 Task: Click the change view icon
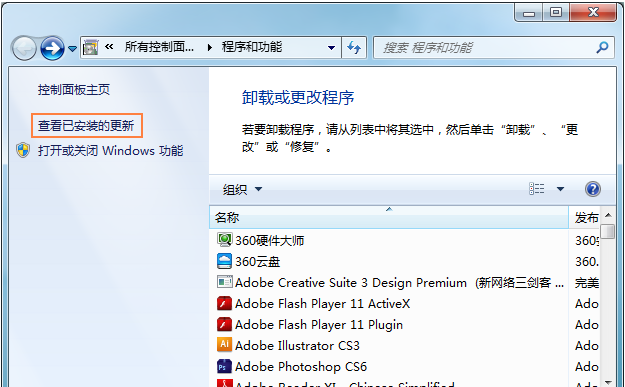tap(537, 189)
